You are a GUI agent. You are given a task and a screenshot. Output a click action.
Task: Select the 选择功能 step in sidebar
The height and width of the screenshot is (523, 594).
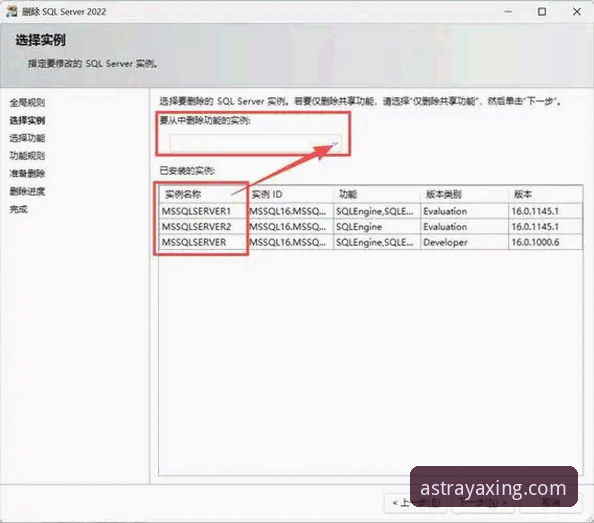click(x=27, y=138)
